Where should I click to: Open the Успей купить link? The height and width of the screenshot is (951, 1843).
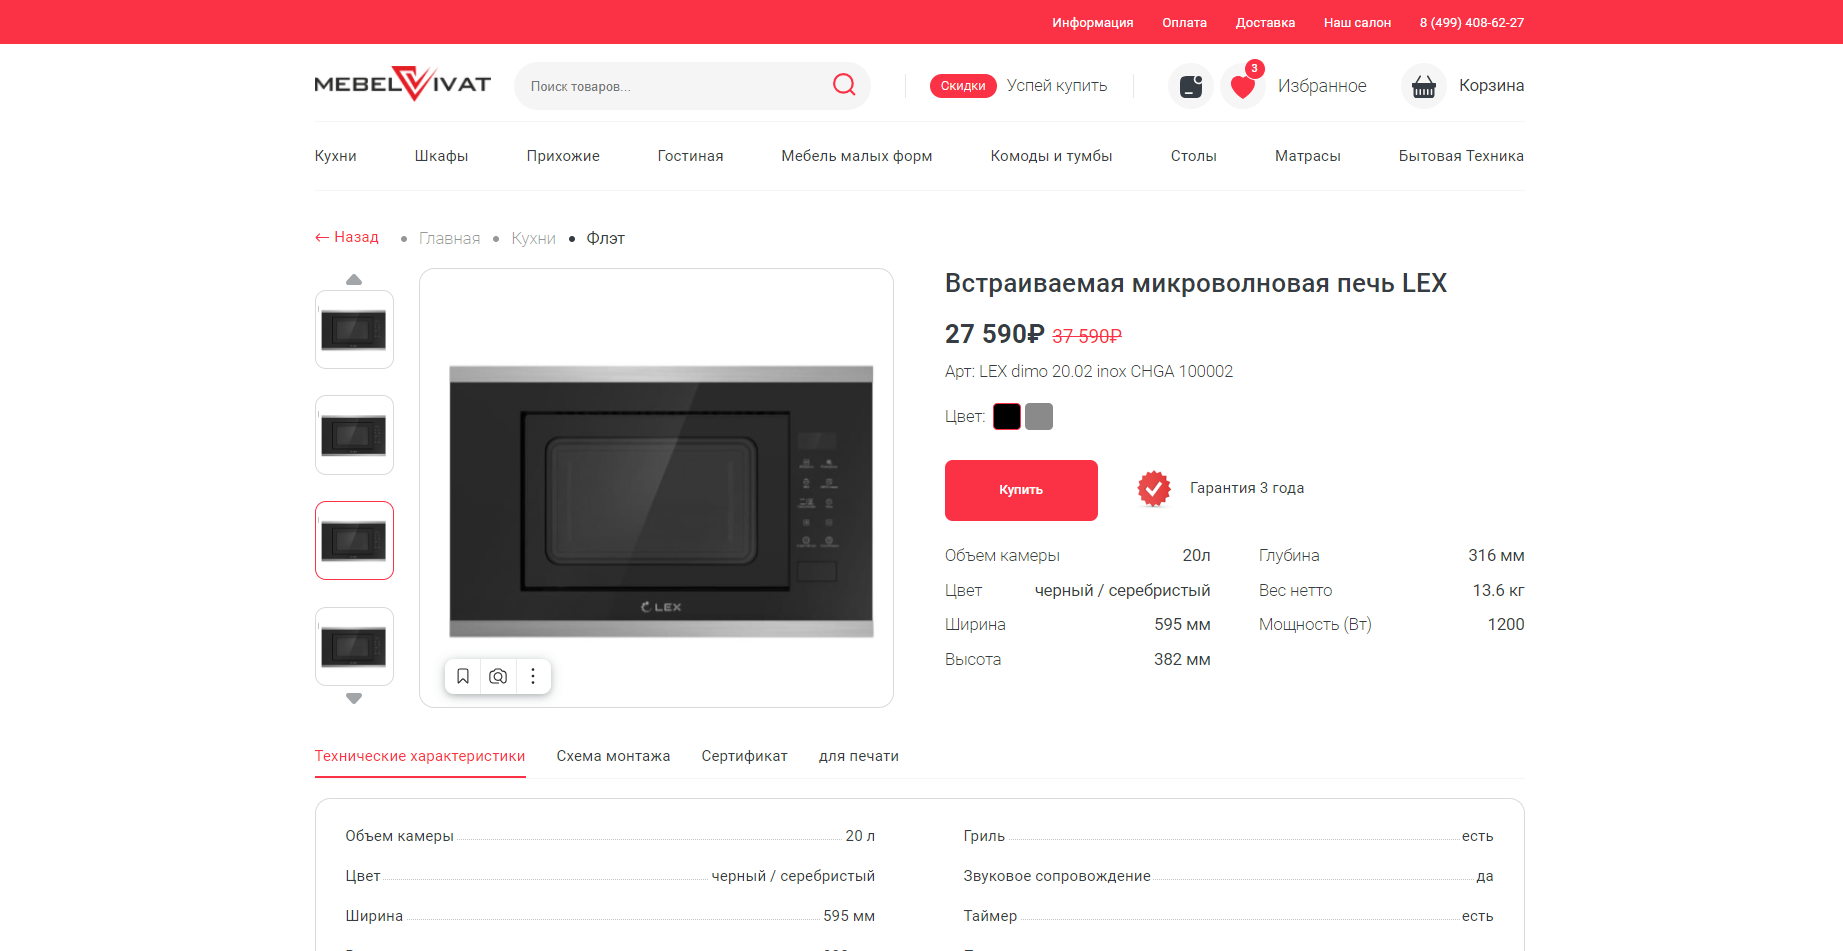[1057, 86]
